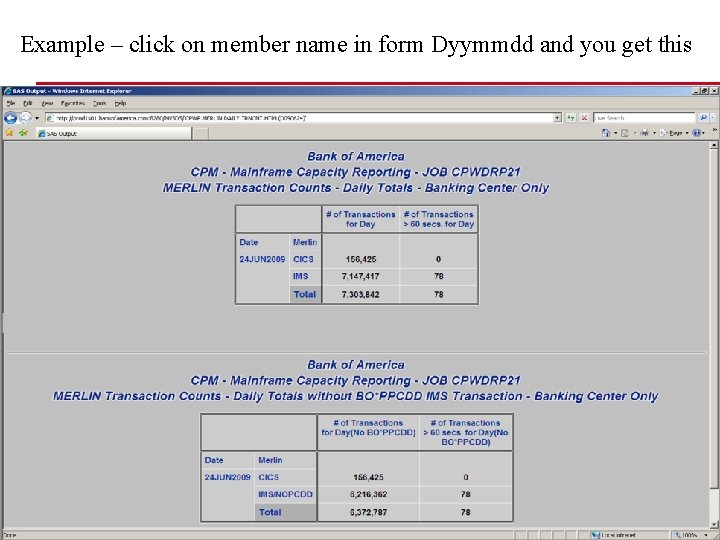
Task: Open the zoom level dropdown arrow
Action: (x=705, y=535)
